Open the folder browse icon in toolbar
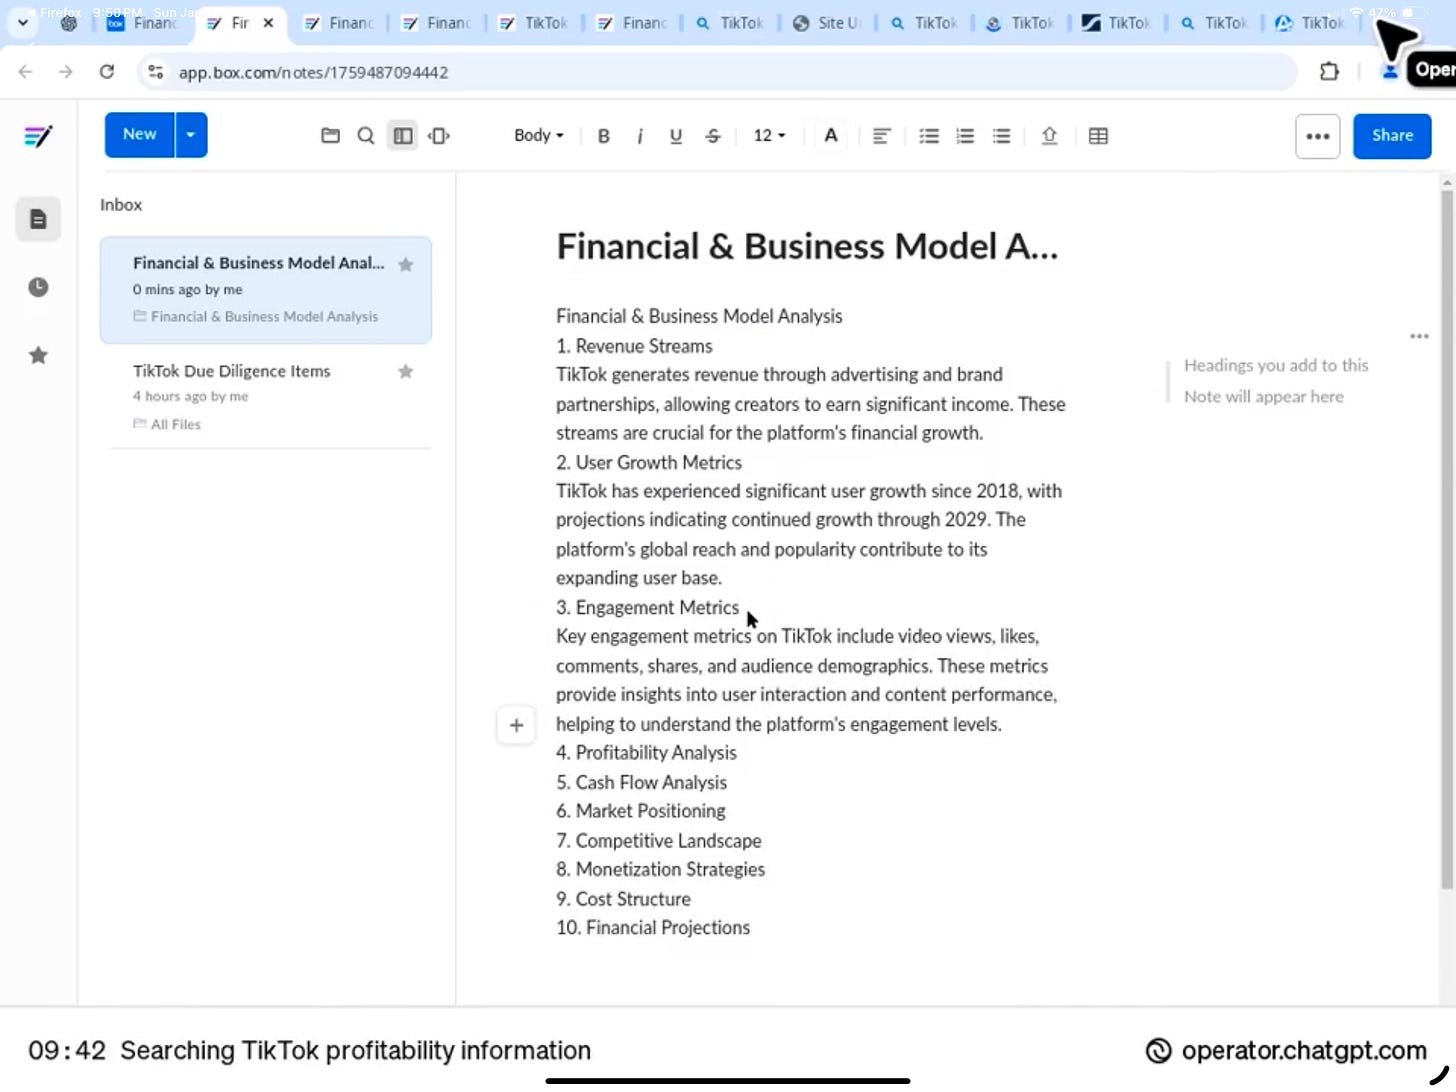 tap(330, 136)
